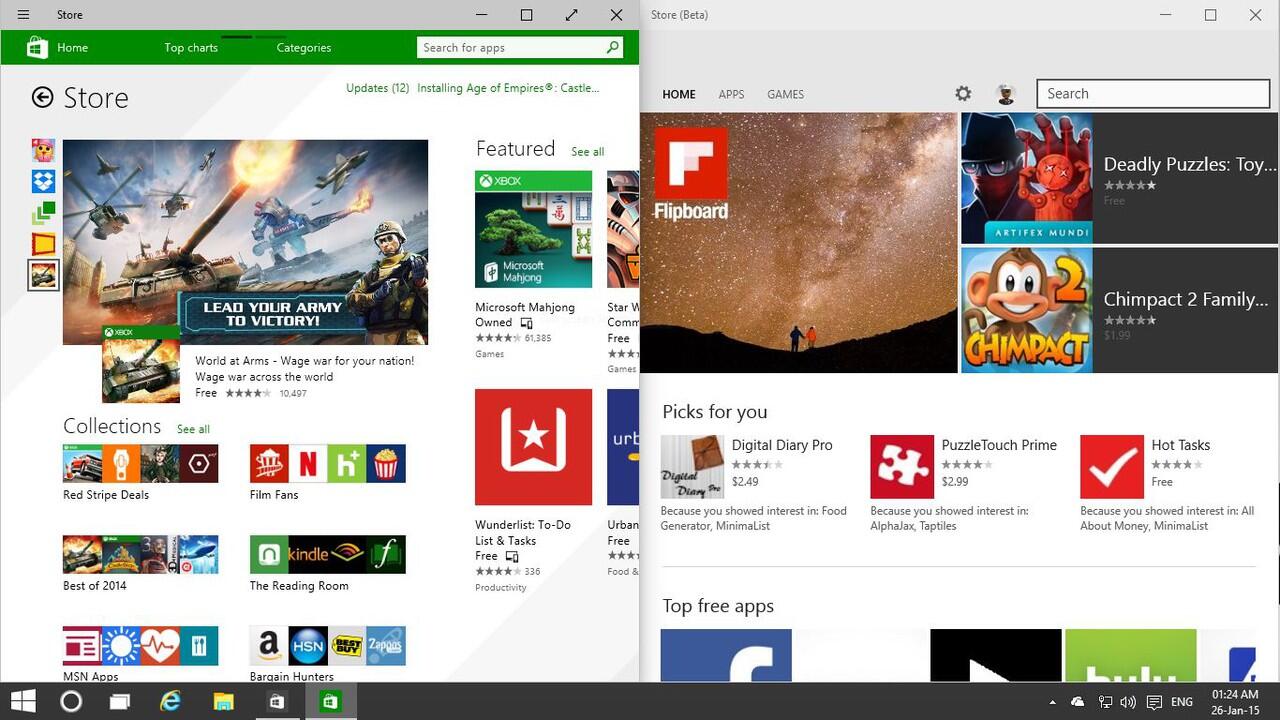Open the World at Arms hero banner

click(x=245, y=242)
